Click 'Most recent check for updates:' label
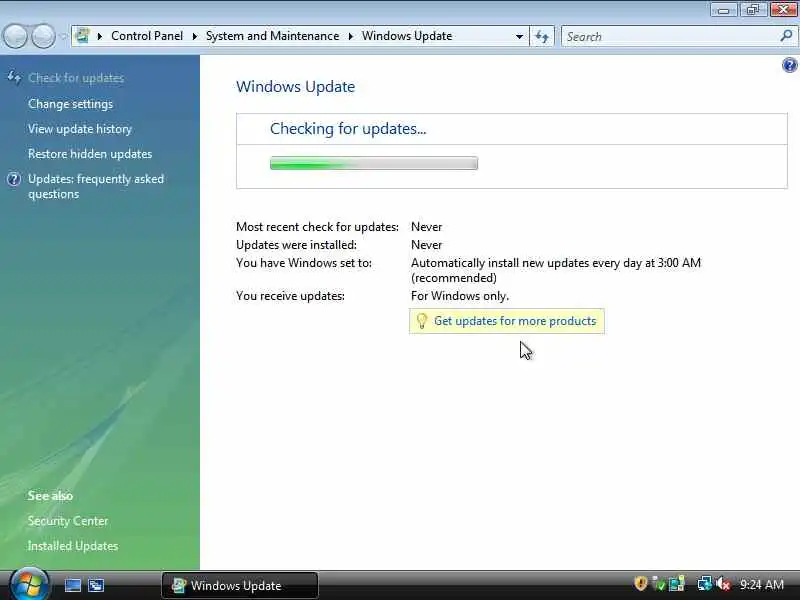The width and height of the screenshot is (800, 600). pyautogui.click(x=317, y=227)
